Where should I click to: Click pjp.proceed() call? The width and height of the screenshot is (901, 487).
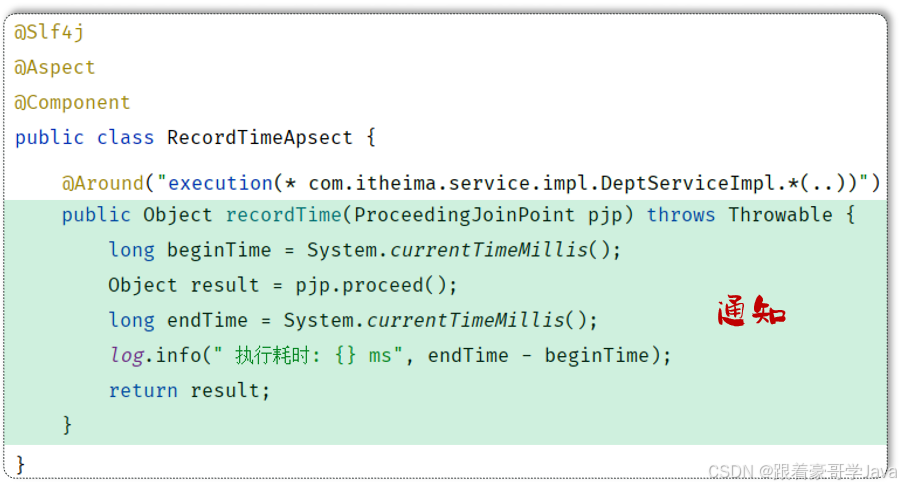(370, 285)
